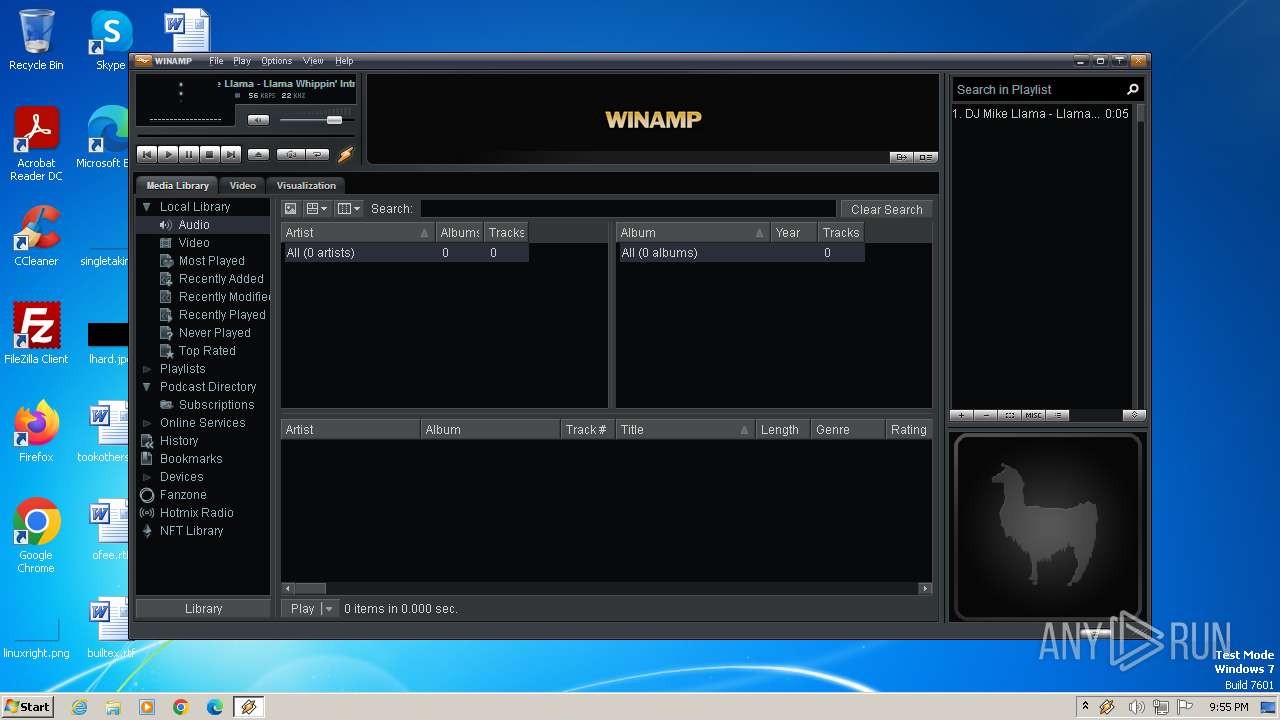Viewport: 1280px width, 720px height.
Task: Open the Top Rated view
Action: click(207, 351)
